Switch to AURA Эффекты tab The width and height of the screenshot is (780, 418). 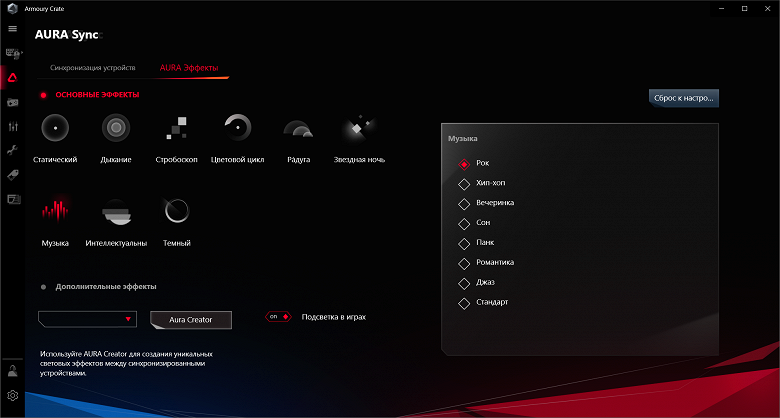click(189, 68)
